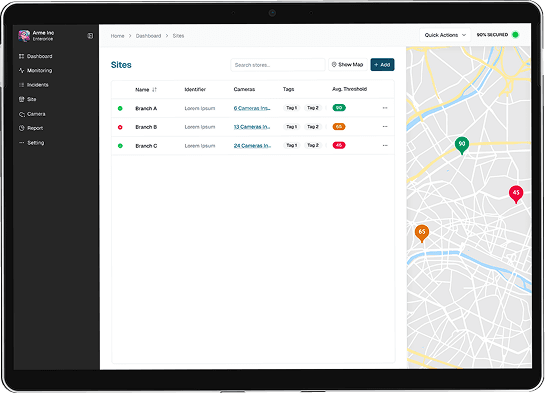Open the Quick Actions dropdown
545x394 pixels.
click(445, 35)
